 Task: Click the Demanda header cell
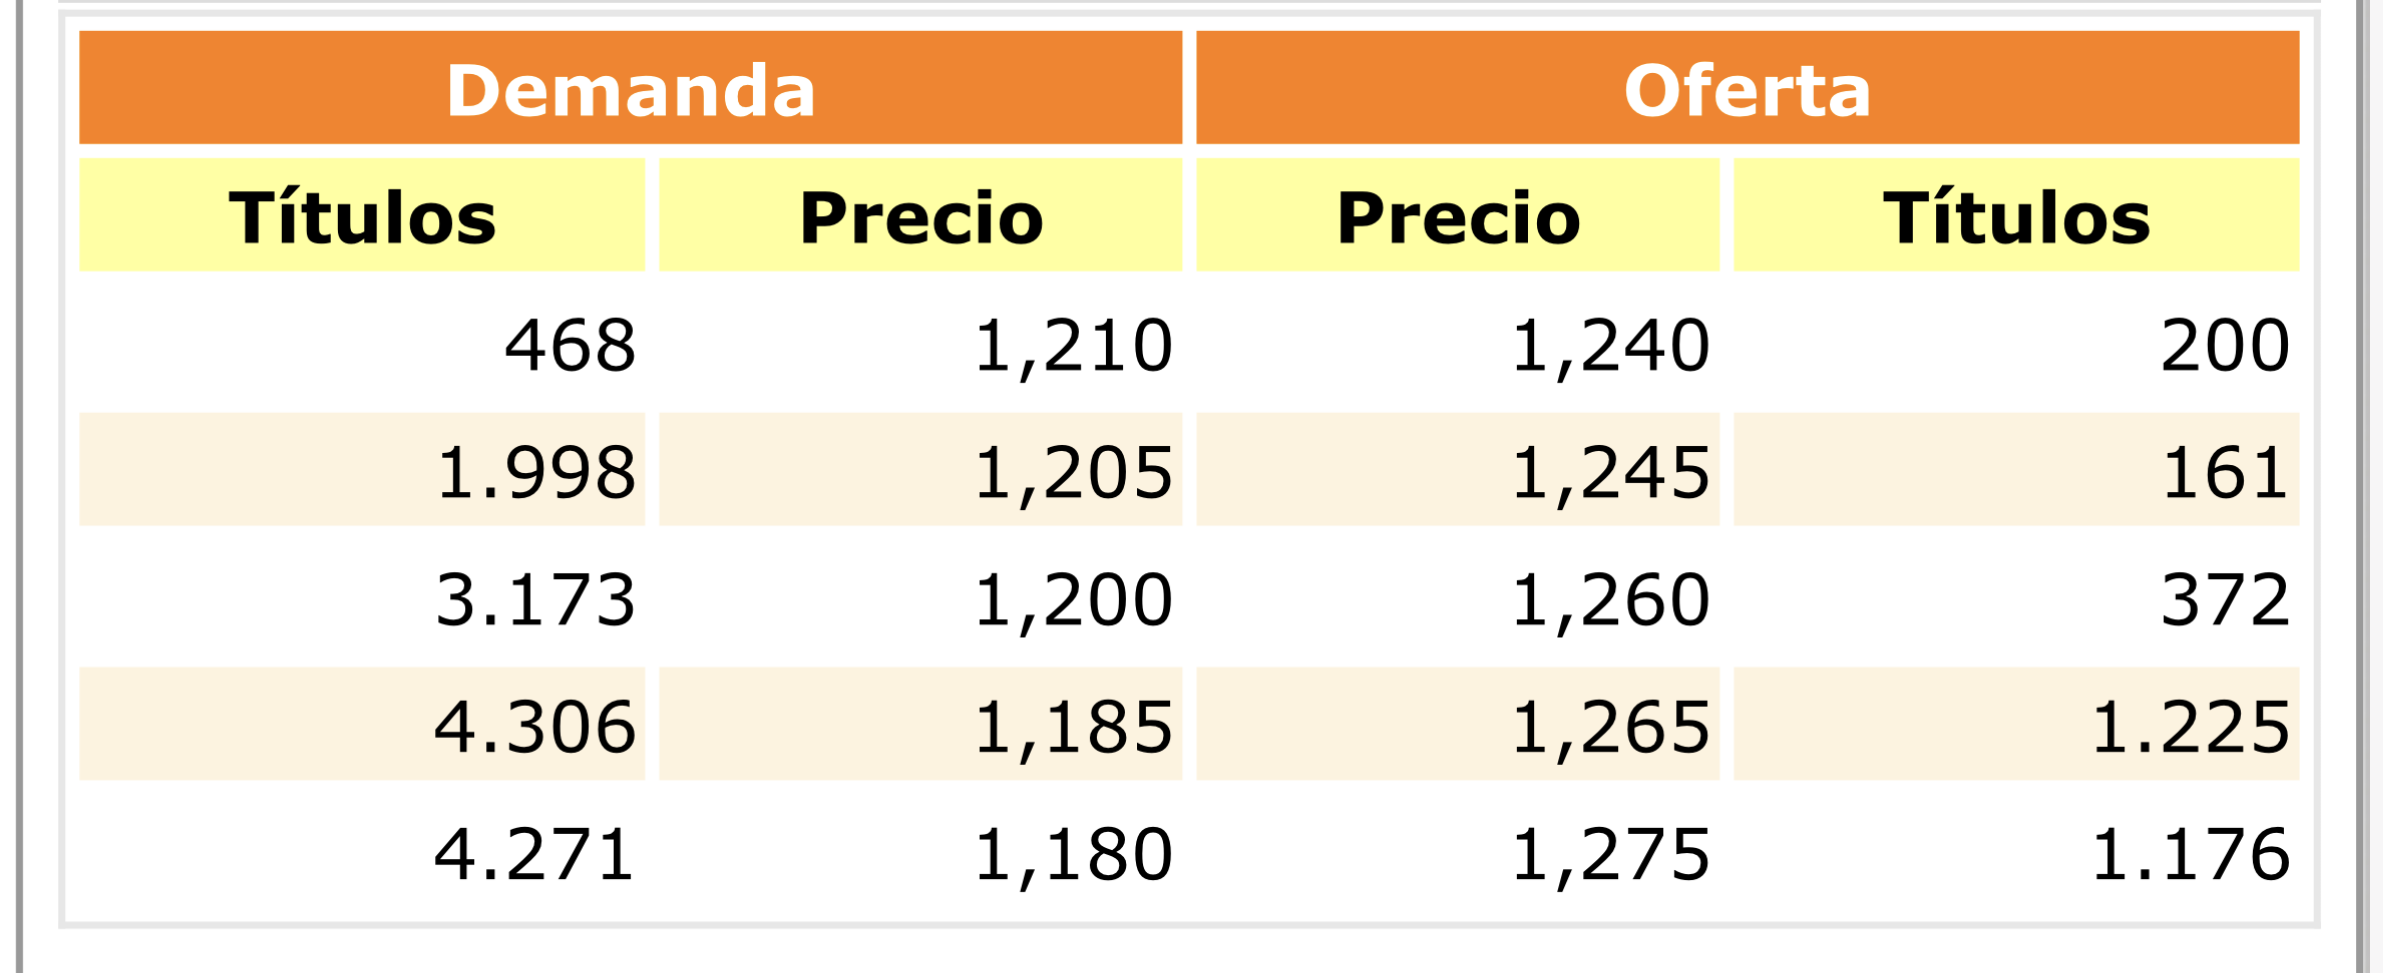(630, 88)
